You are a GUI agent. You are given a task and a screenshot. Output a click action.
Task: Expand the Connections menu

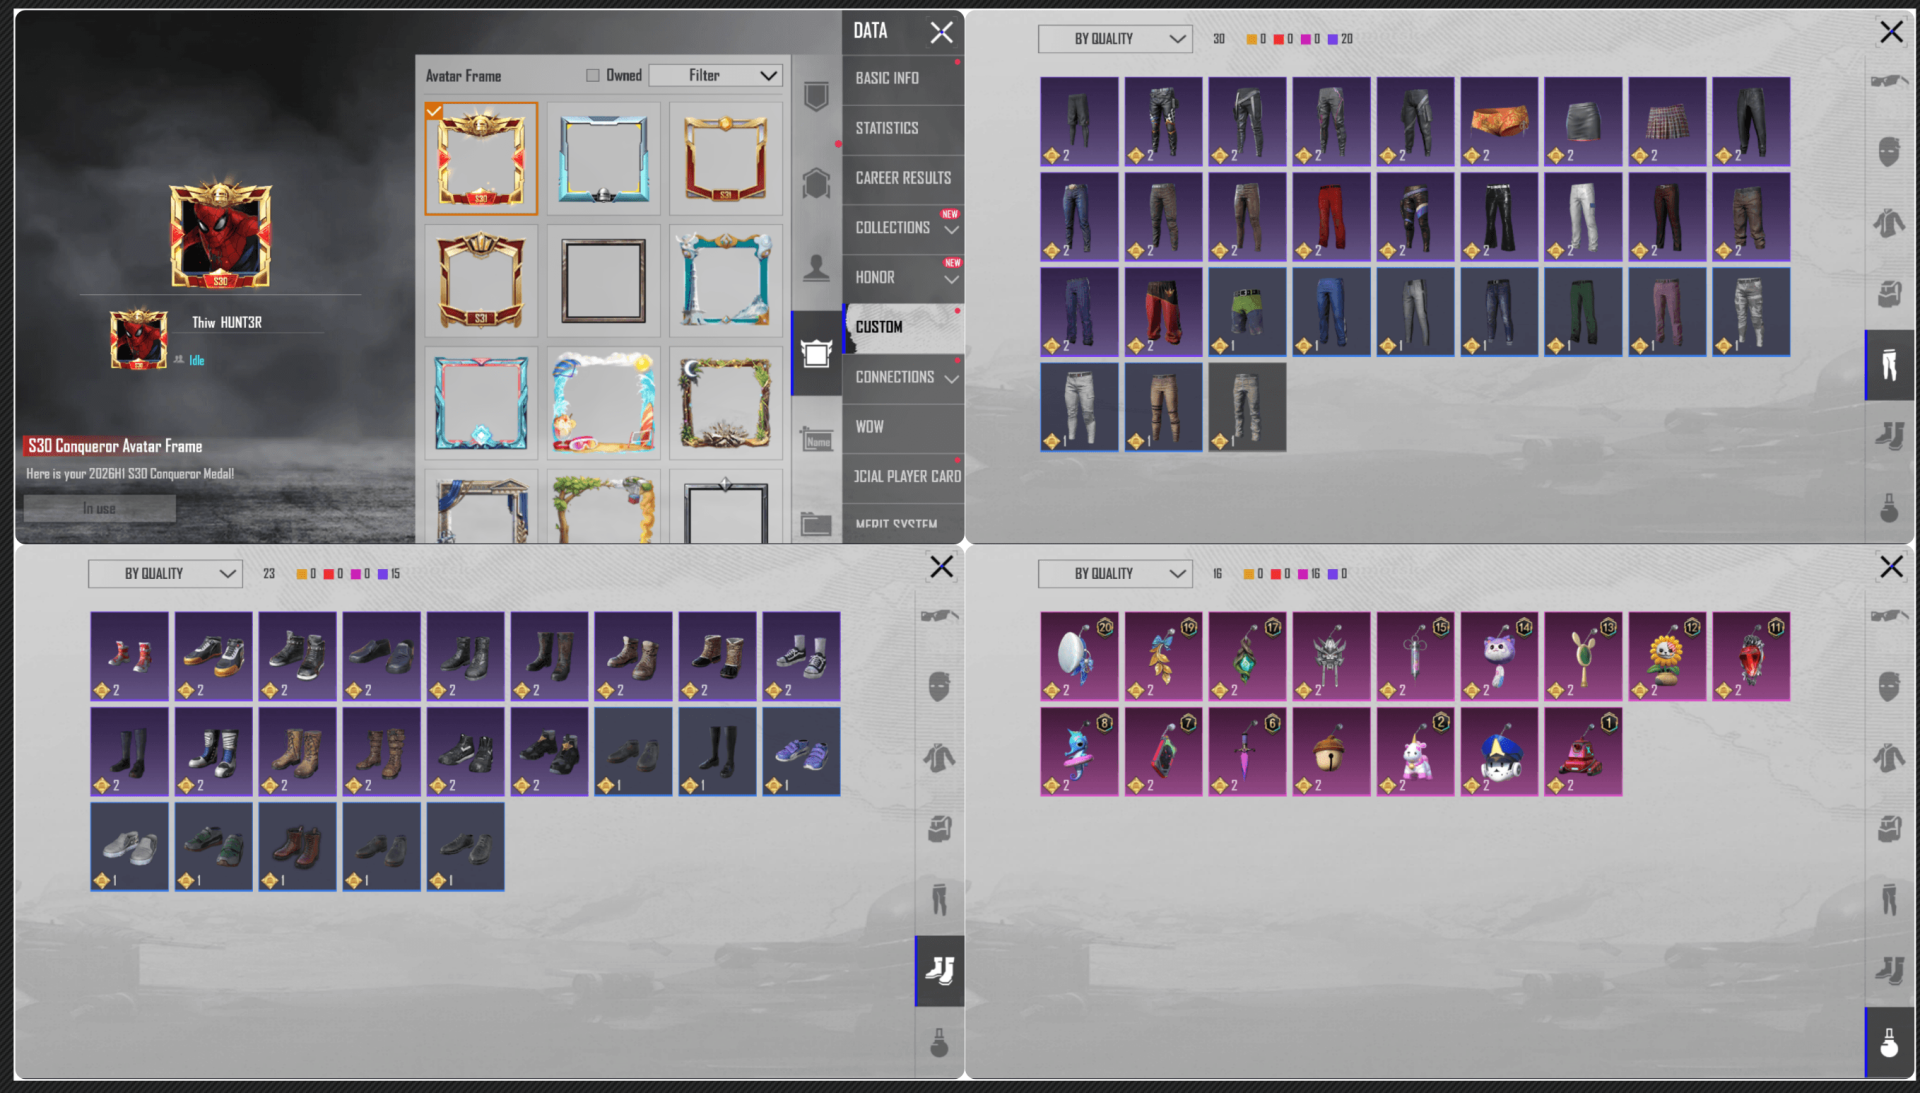point(903,377)
